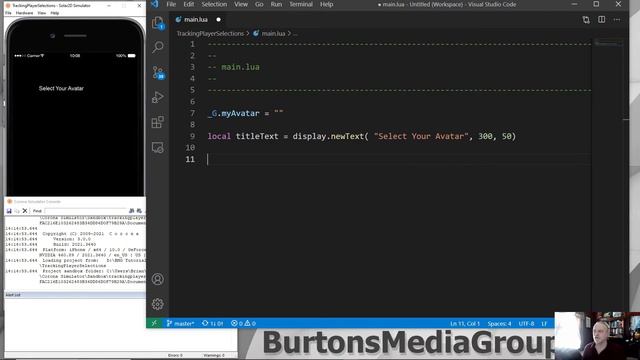Click the remote window indicator in status bar
This screenshot has width=640, height=360.
pos(154,323)
